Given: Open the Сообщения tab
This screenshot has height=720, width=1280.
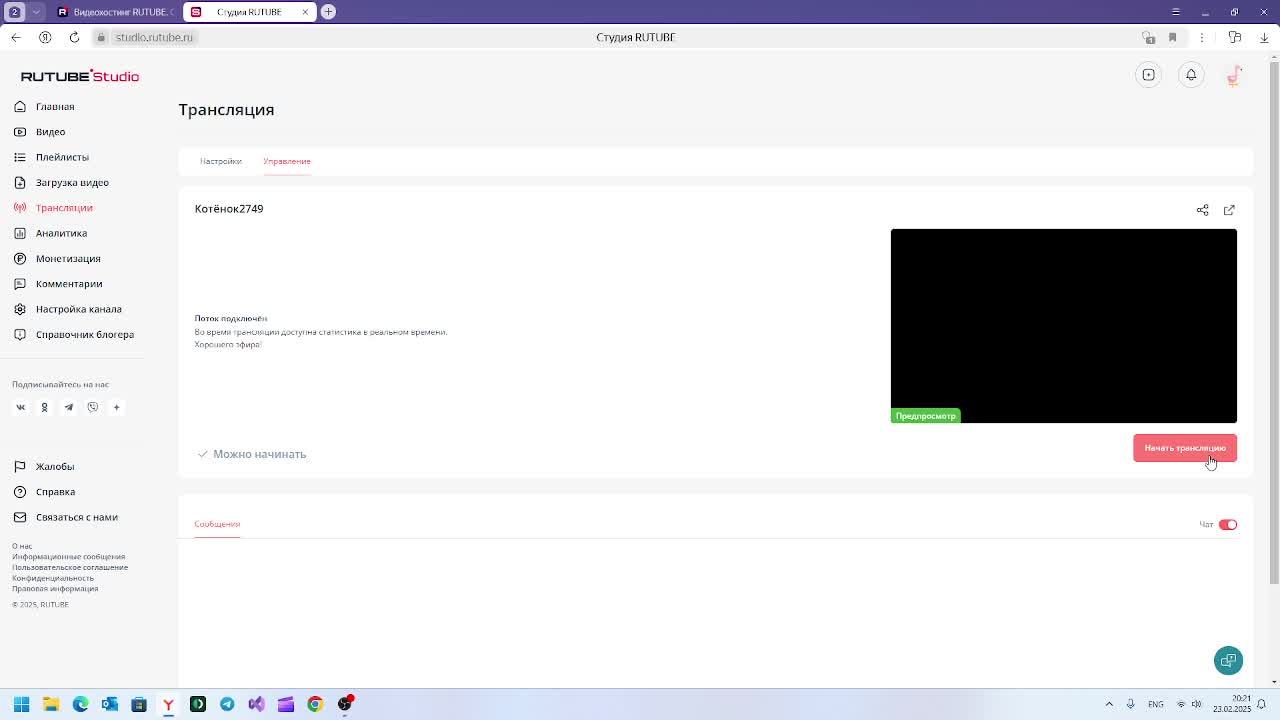Looking at the screenshot, I should (217, 524).
